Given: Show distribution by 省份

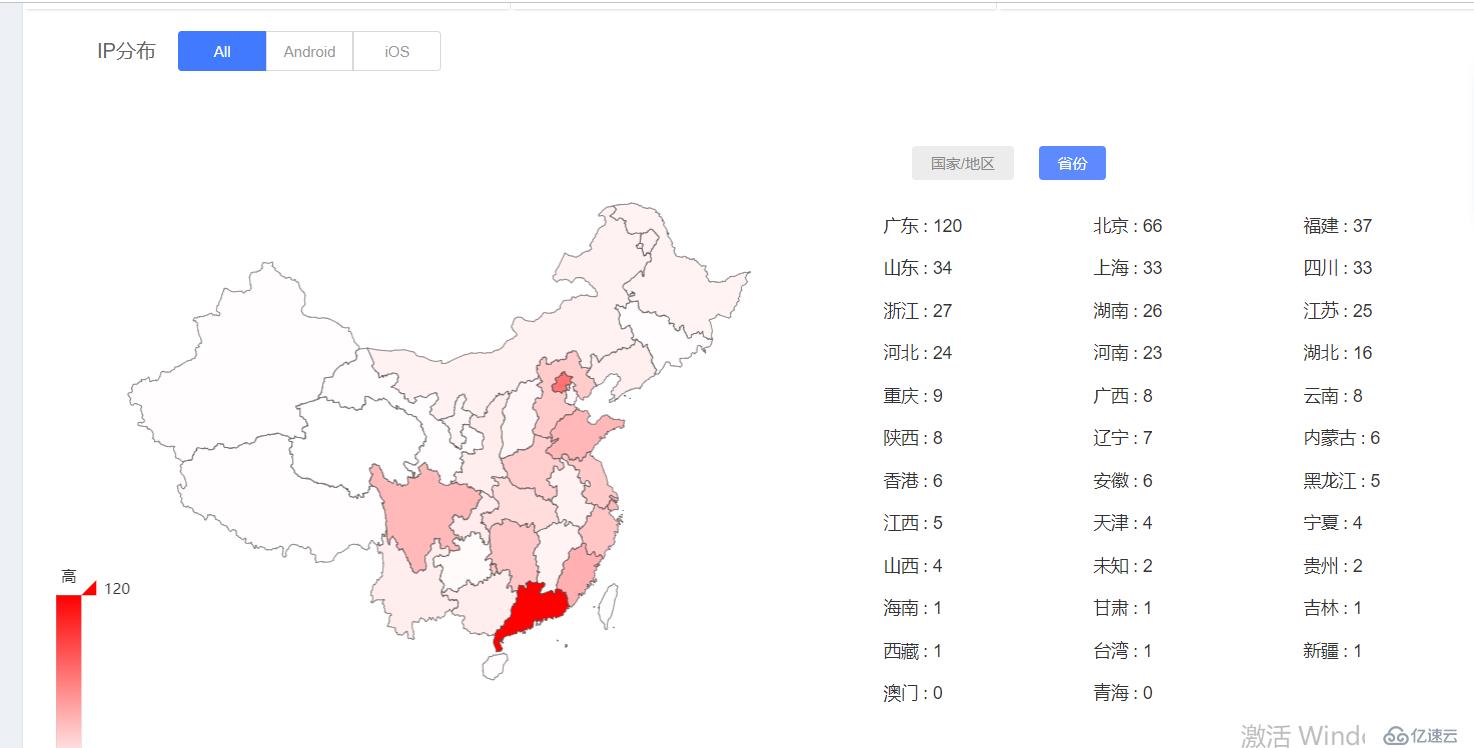Looking at the screenshot, I should 1072,163.
